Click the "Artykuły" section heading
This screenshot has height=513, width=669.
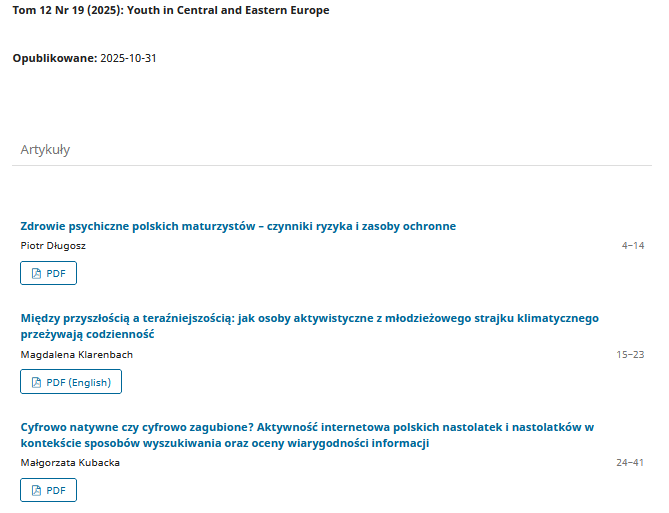[45, 150]
